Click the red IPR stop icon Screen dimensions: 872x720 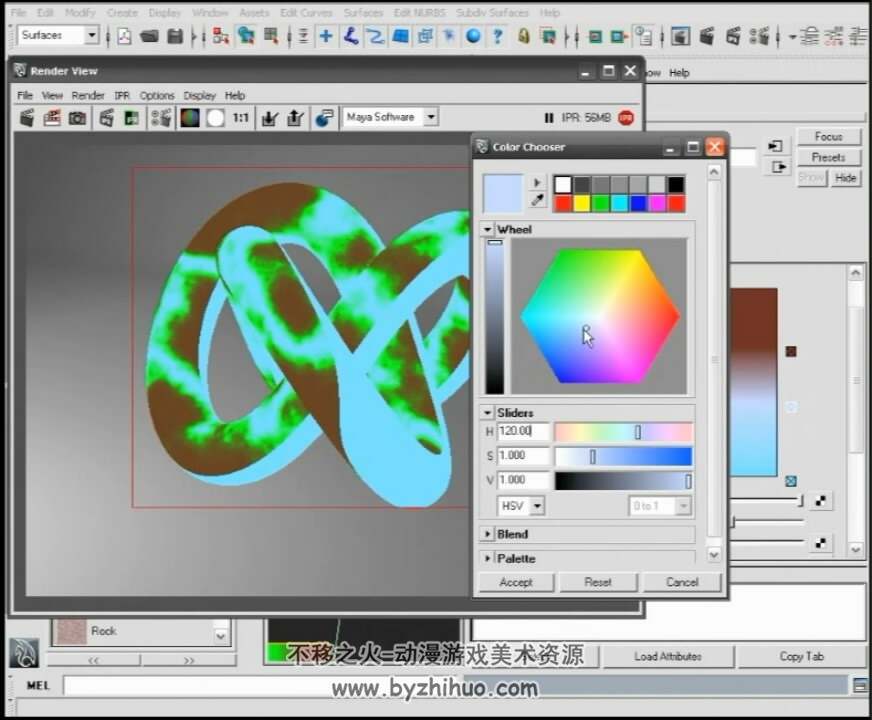626,118
